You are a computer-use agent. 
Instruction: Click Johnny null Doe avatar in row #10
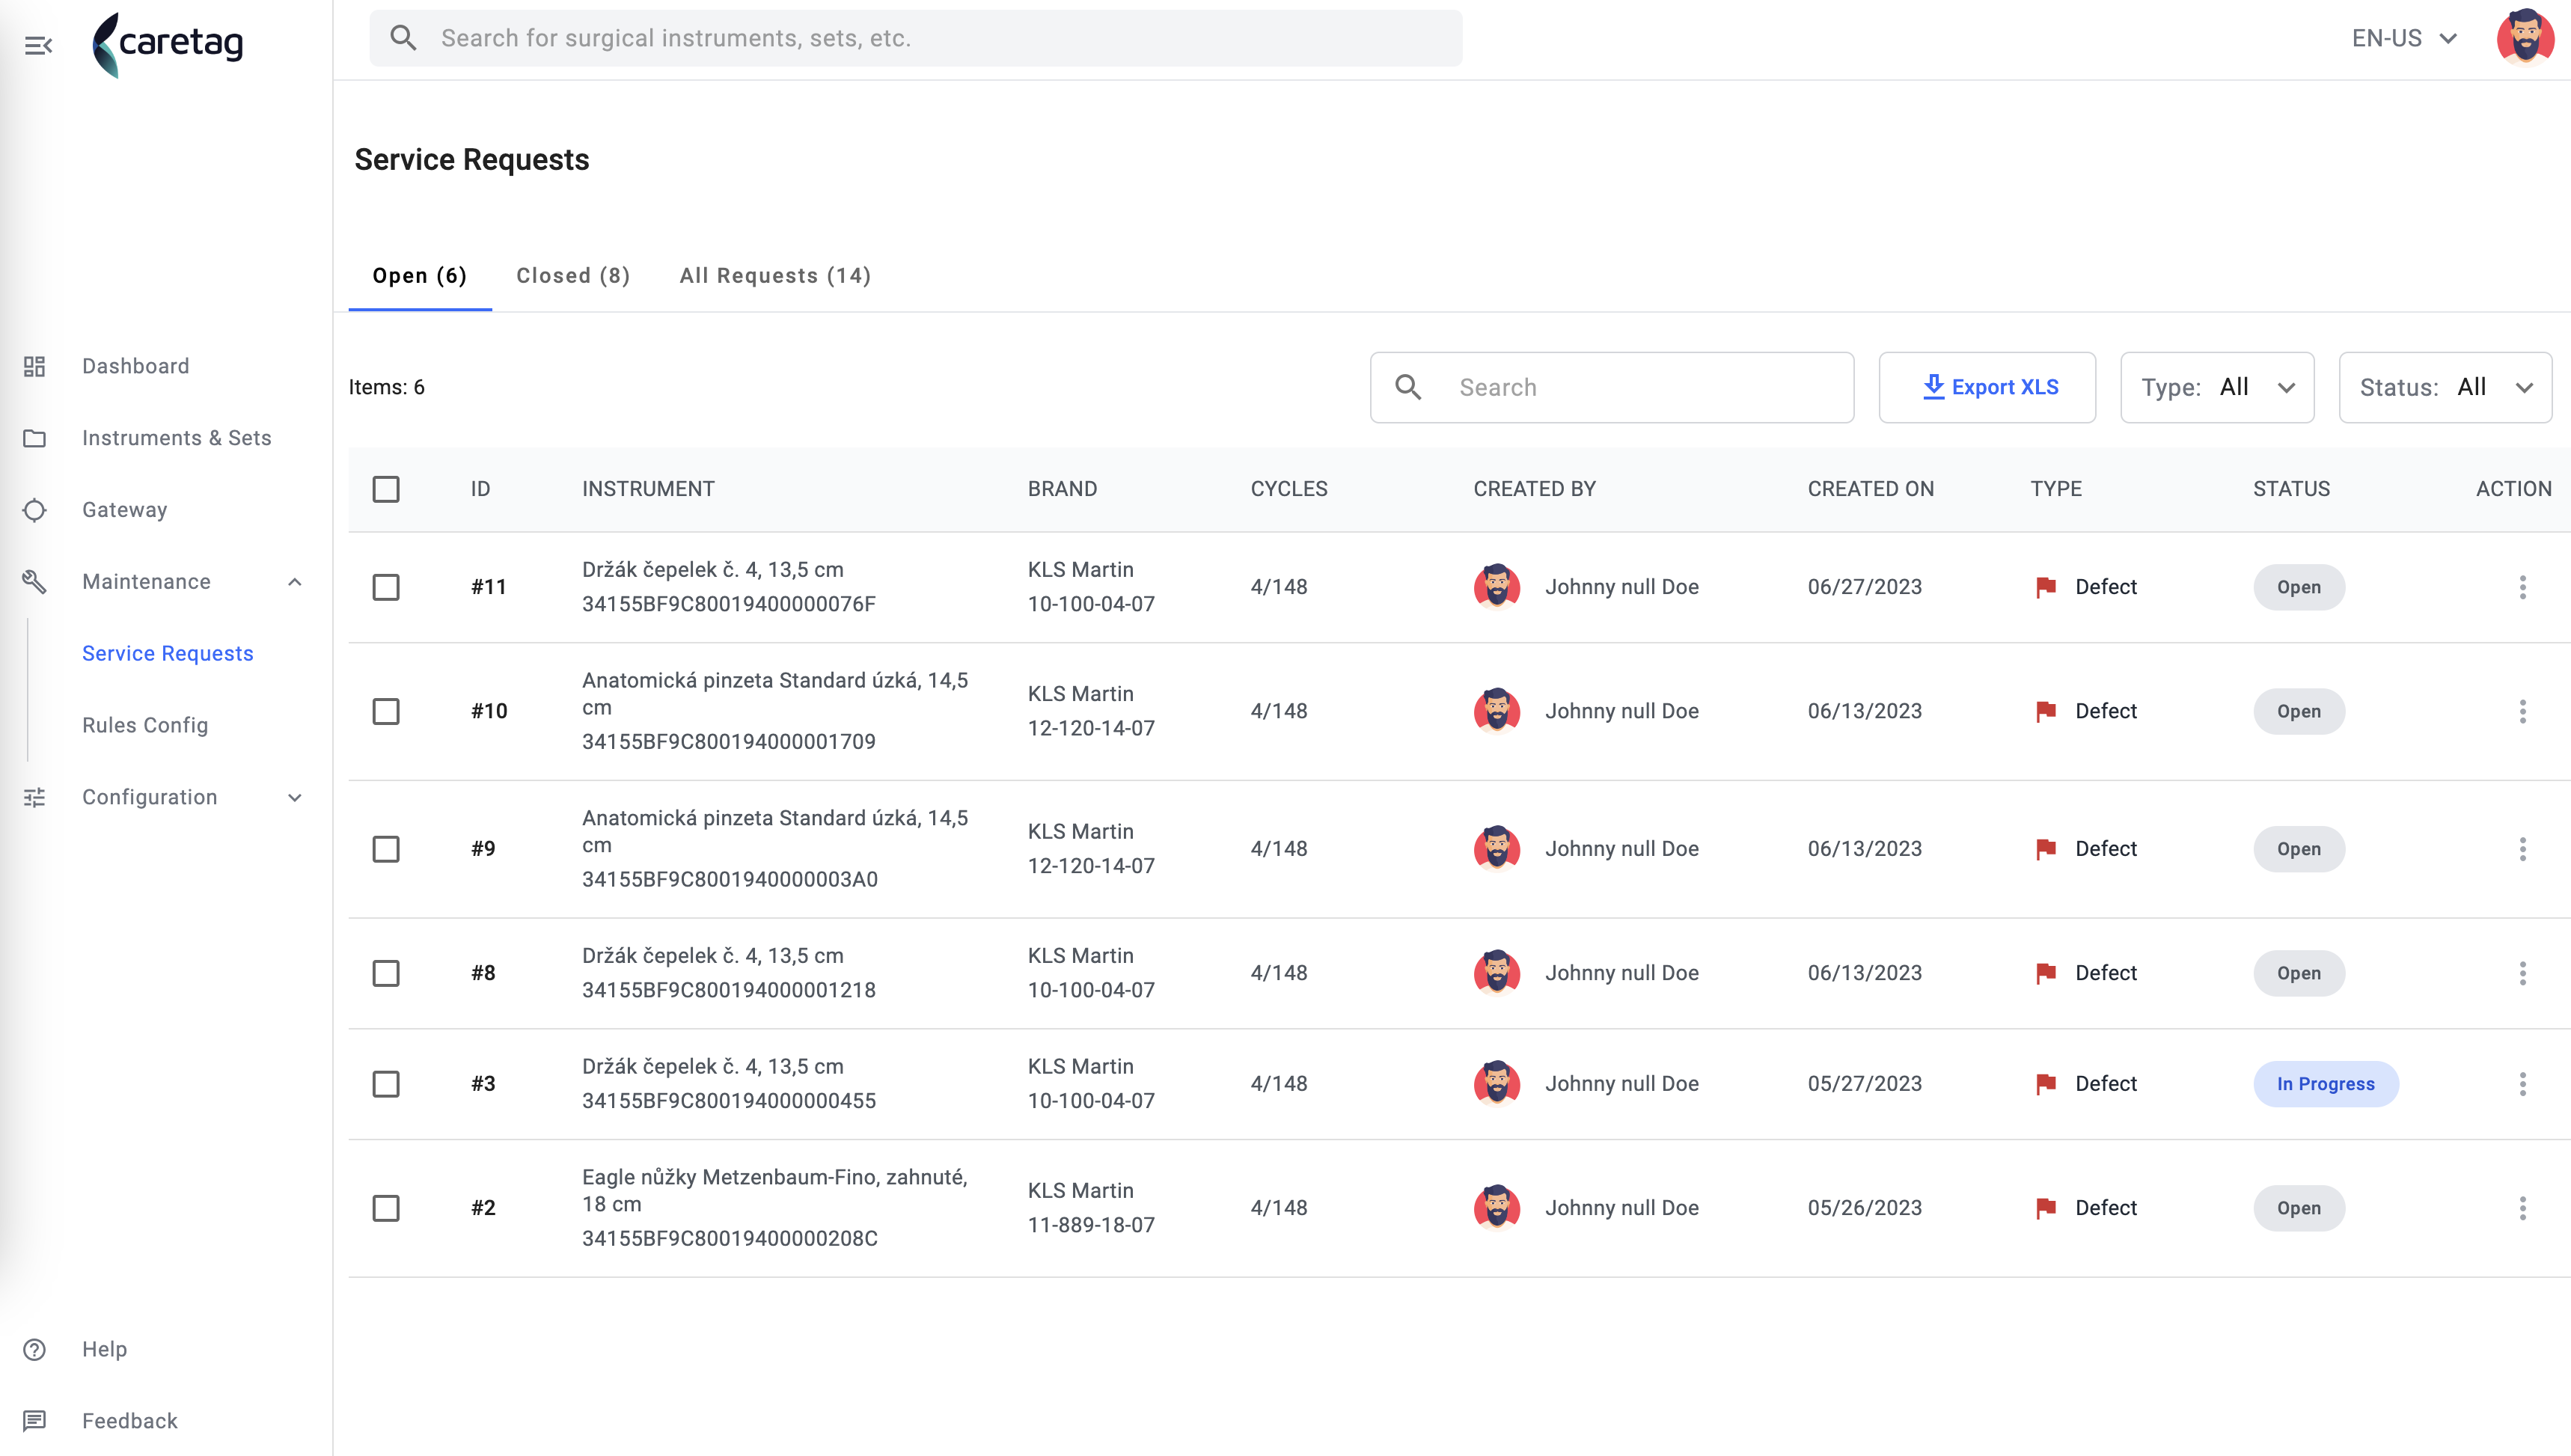coord(1497,711)
